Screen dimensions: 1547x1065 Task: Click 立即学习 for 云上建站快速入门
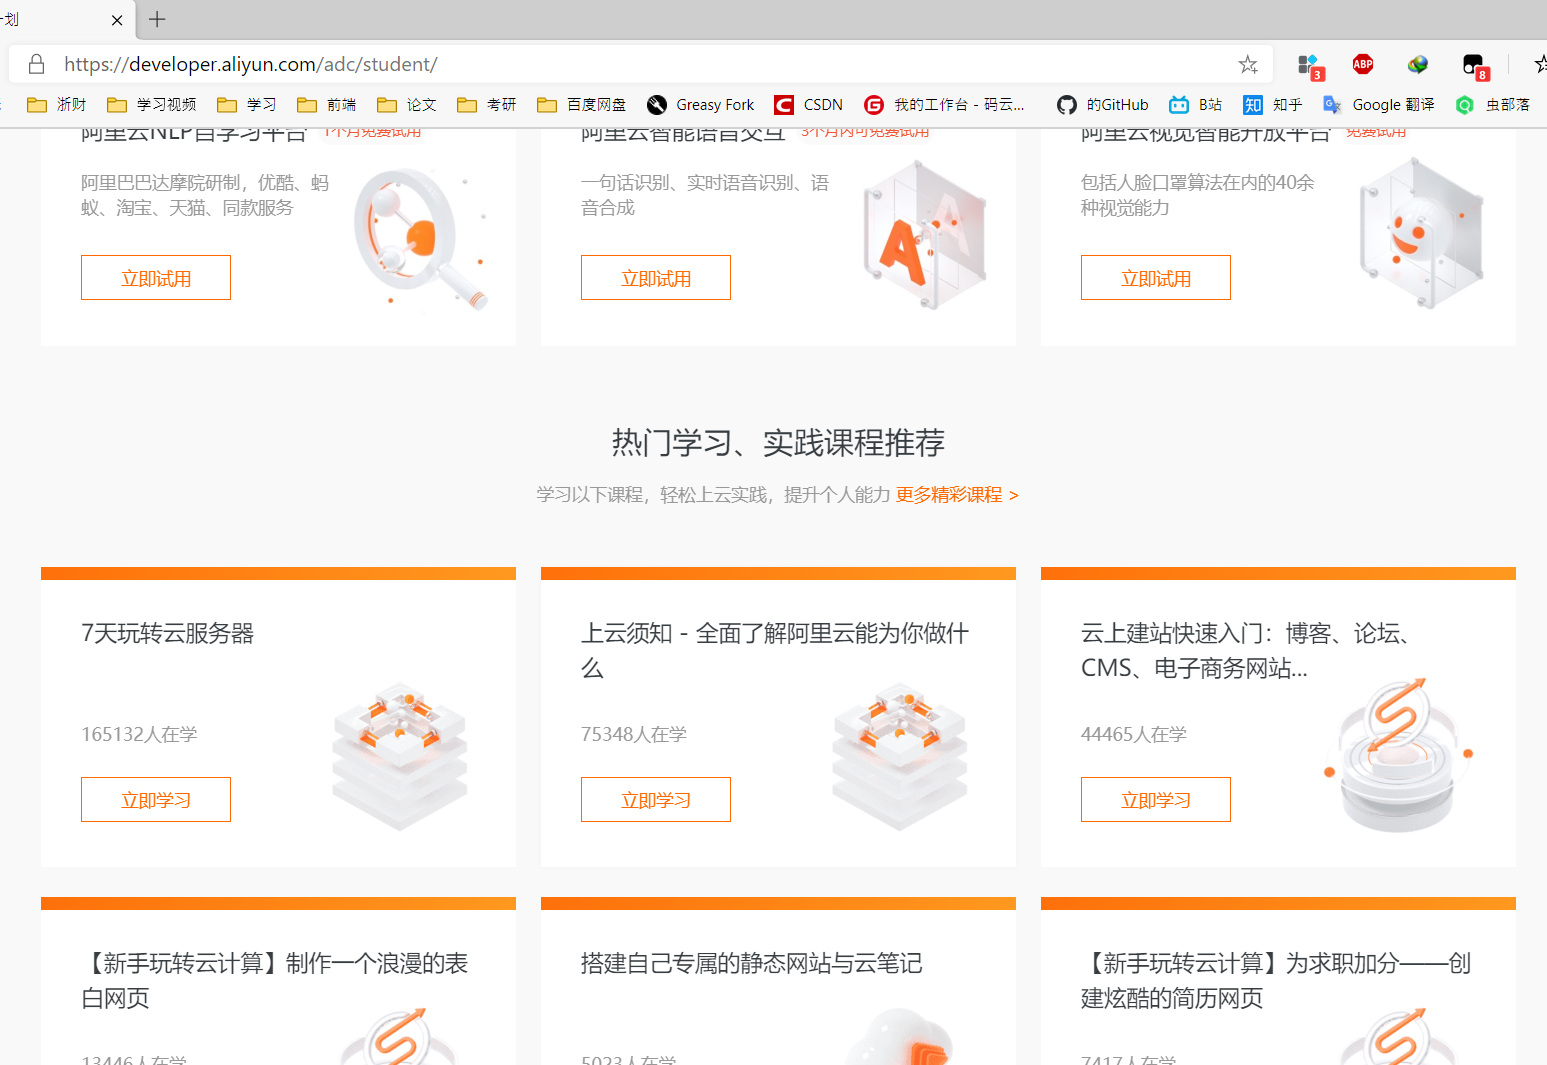[x=1156, y=800]
